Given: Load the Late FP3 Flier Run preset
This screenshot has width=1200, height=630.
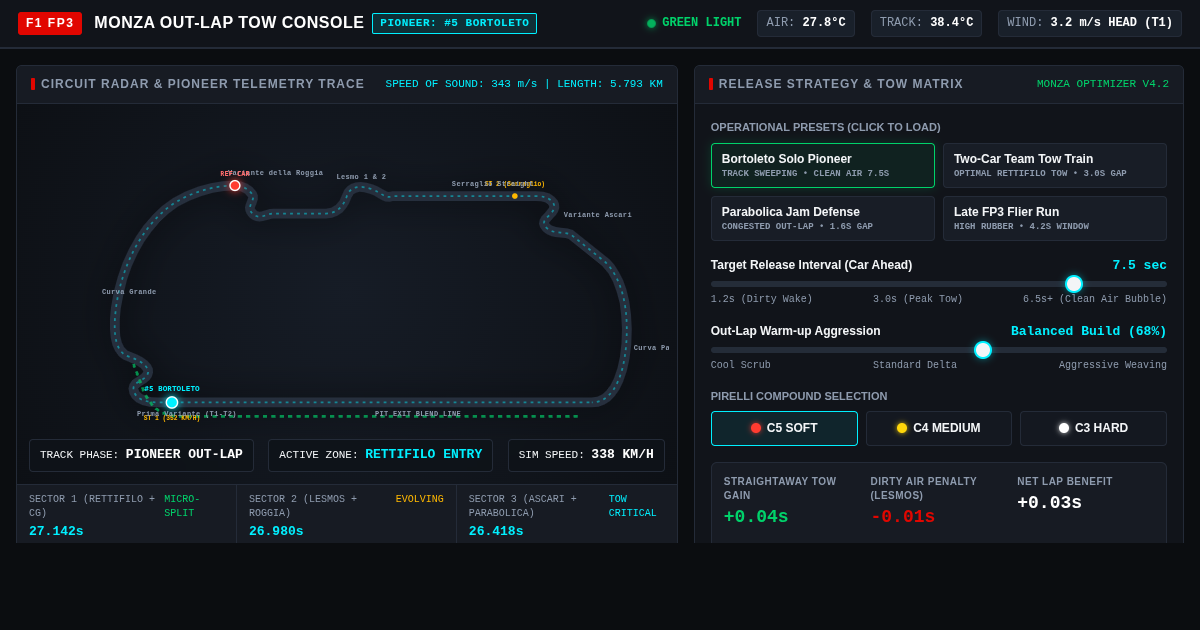Looking at the screenshot, I should (x=1055, y=219).
